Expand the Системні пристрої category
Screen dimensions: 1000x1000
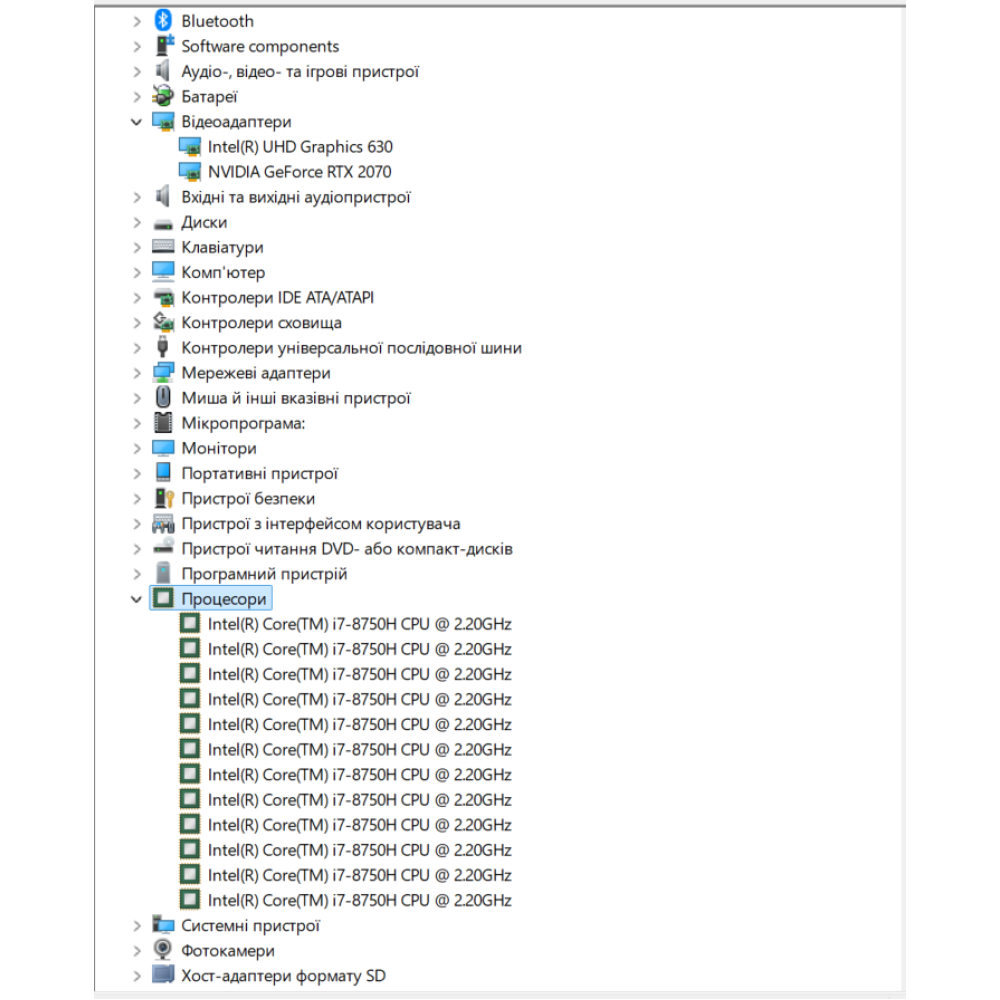[x=137, y=926]
